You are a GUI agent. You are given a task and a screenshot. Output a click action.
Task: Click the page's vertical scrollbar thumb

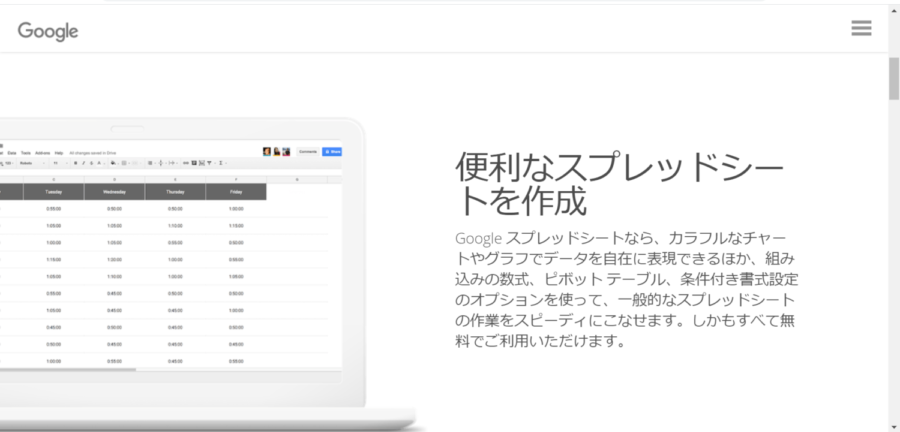coord(893,80)
